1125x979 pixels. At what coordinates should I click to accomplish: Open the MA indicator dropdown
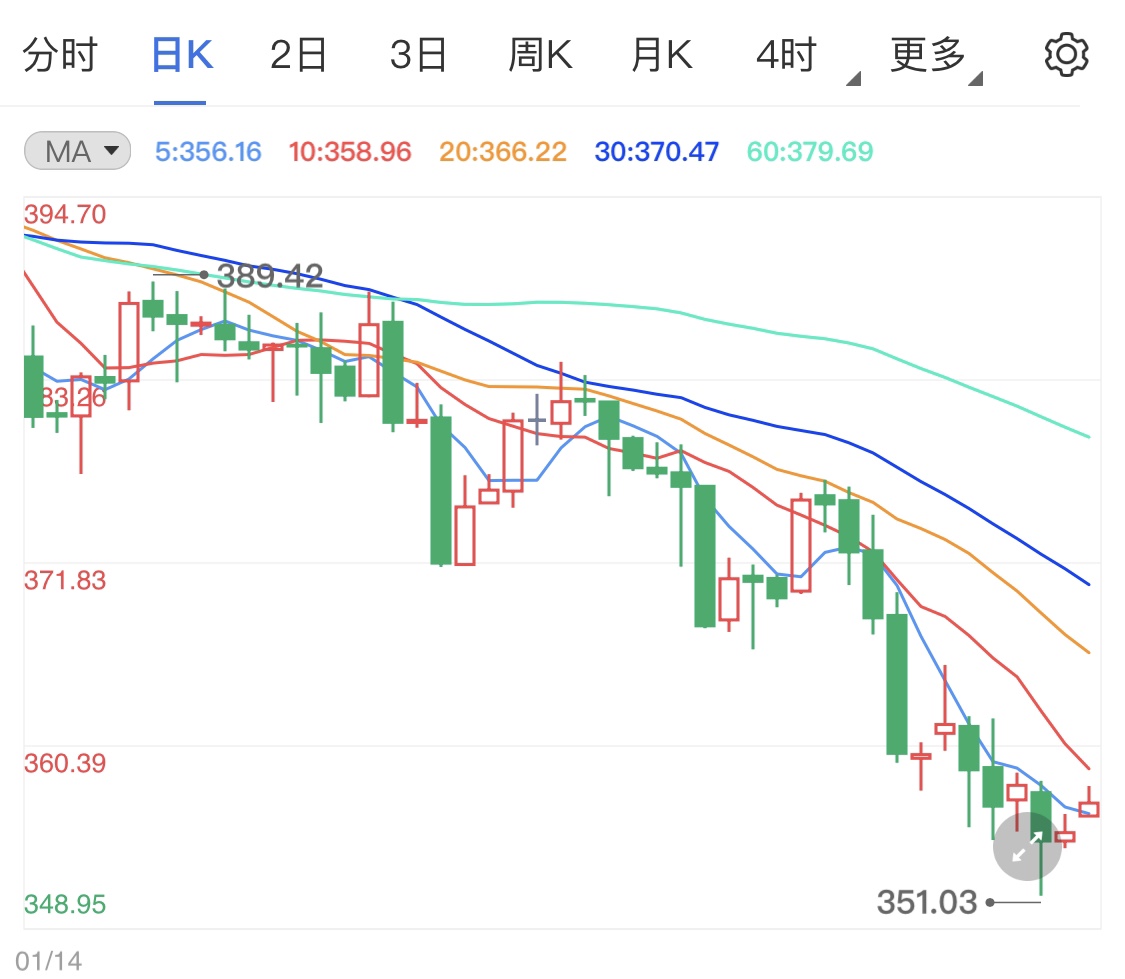pos(77,151)
